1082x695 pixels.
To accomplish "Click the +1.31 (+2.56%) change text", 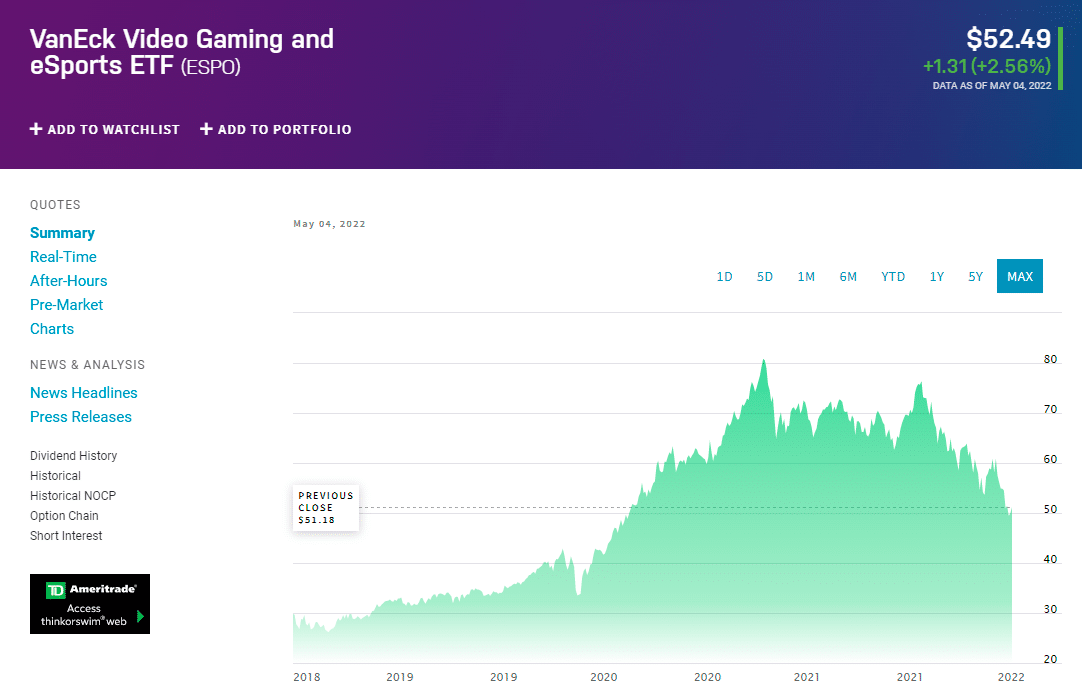I will coord(987,66).
